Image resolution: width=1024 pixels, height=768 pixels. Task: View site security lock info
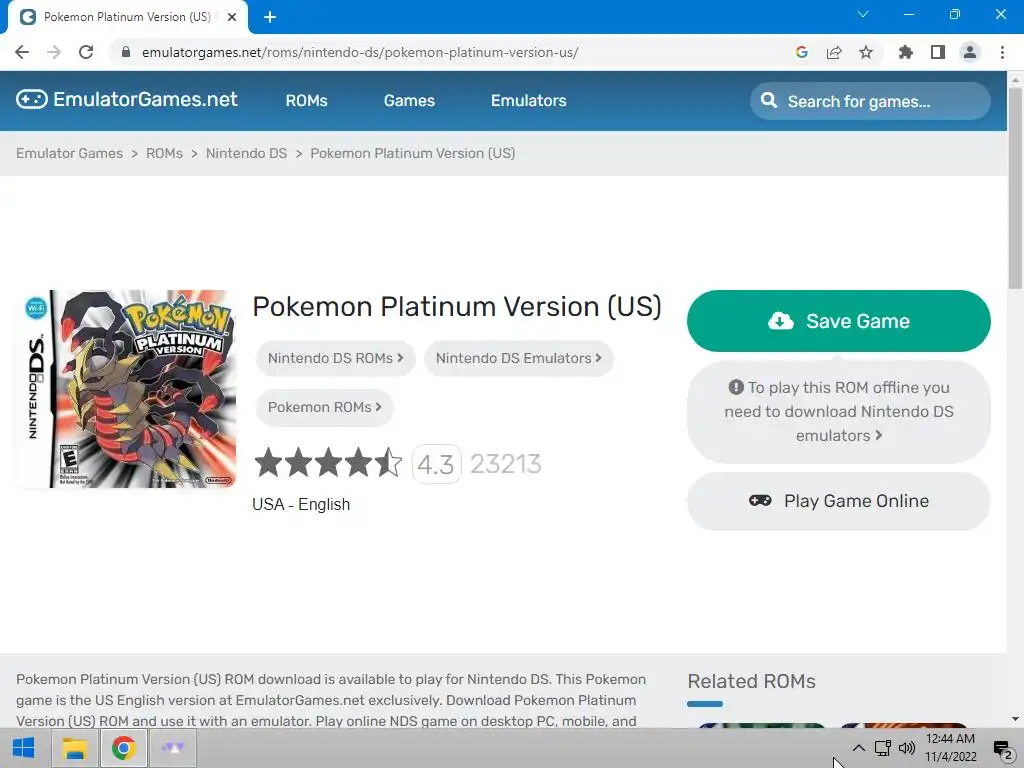pyautogui.click(x=126, y=52)
